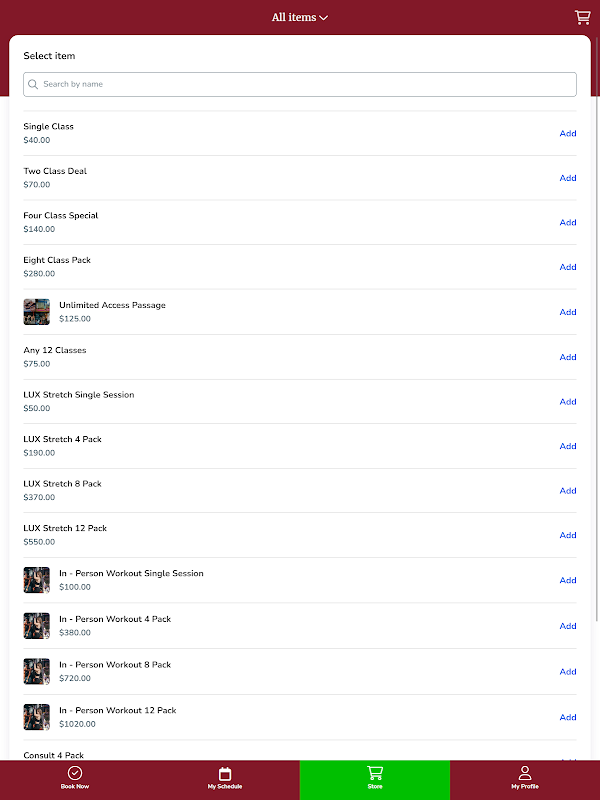Add Unlimited Access Passage
This screenshot has width=600, height=800.
tap(568, 312)
